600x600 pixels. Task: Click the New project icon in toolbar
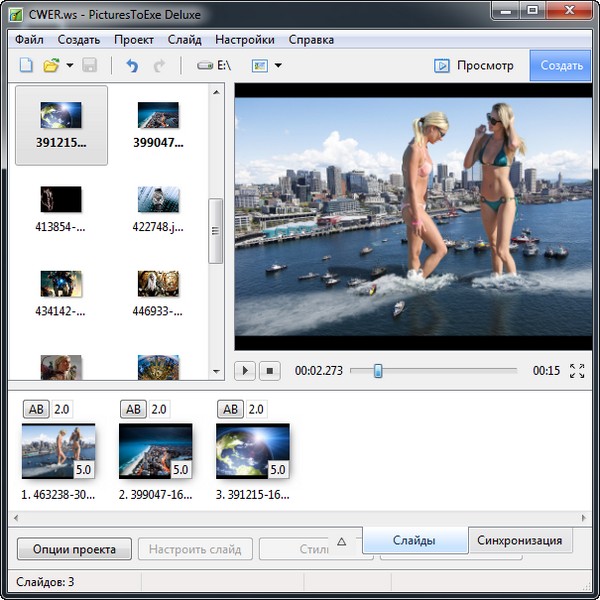[x=27, y=66]
